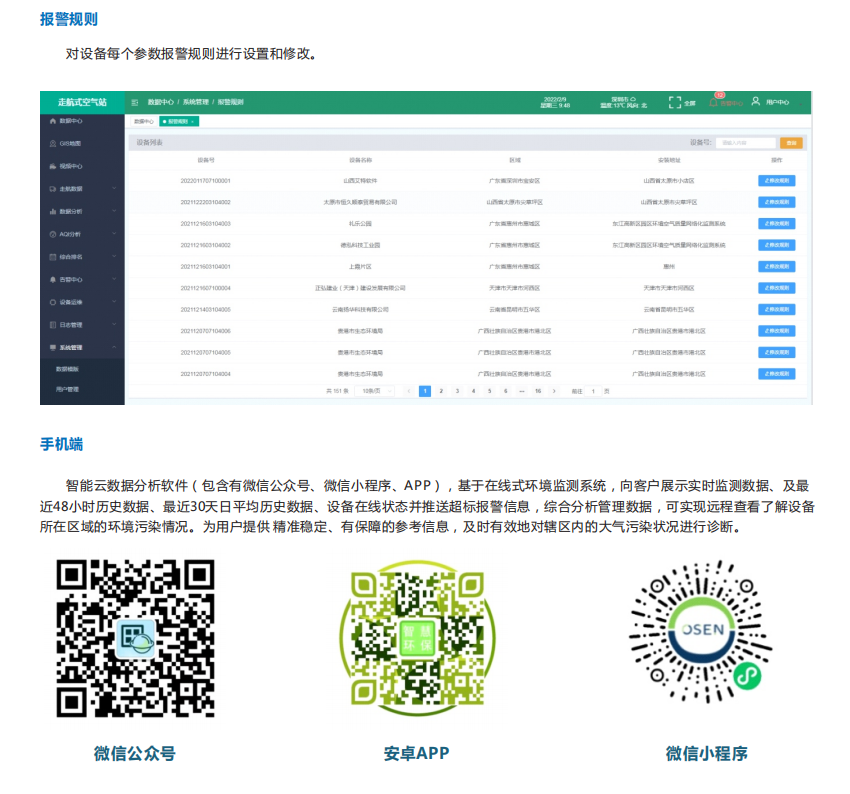This screenshot has height=794, width=850.
Task: Click the next page arrow
Action: click(554, 391)
